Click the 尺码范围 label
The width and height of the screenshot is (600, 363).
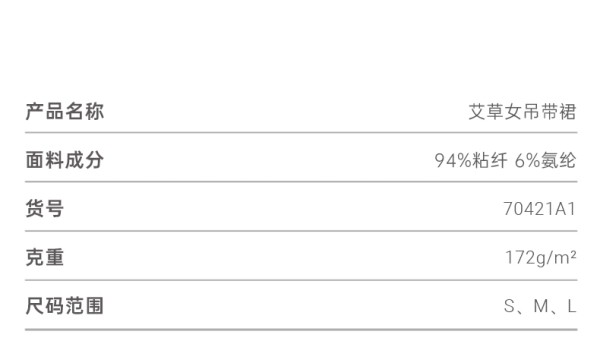tap(65, 306)
